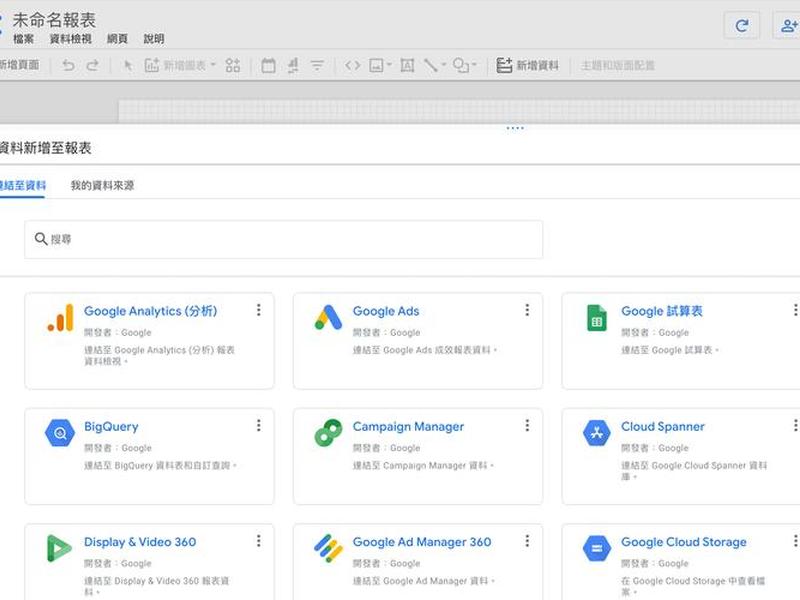This screenshot has height=600, width=800.
Task: Insert URL embed code icon
Action: point(353,65)
